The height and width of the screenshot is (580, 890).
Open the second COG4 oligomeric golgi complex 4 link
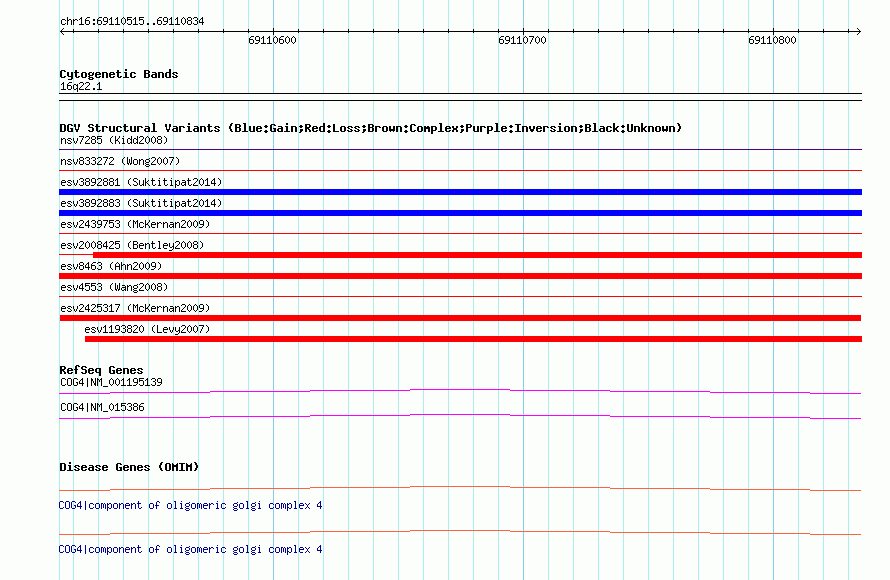click(190, 549)
